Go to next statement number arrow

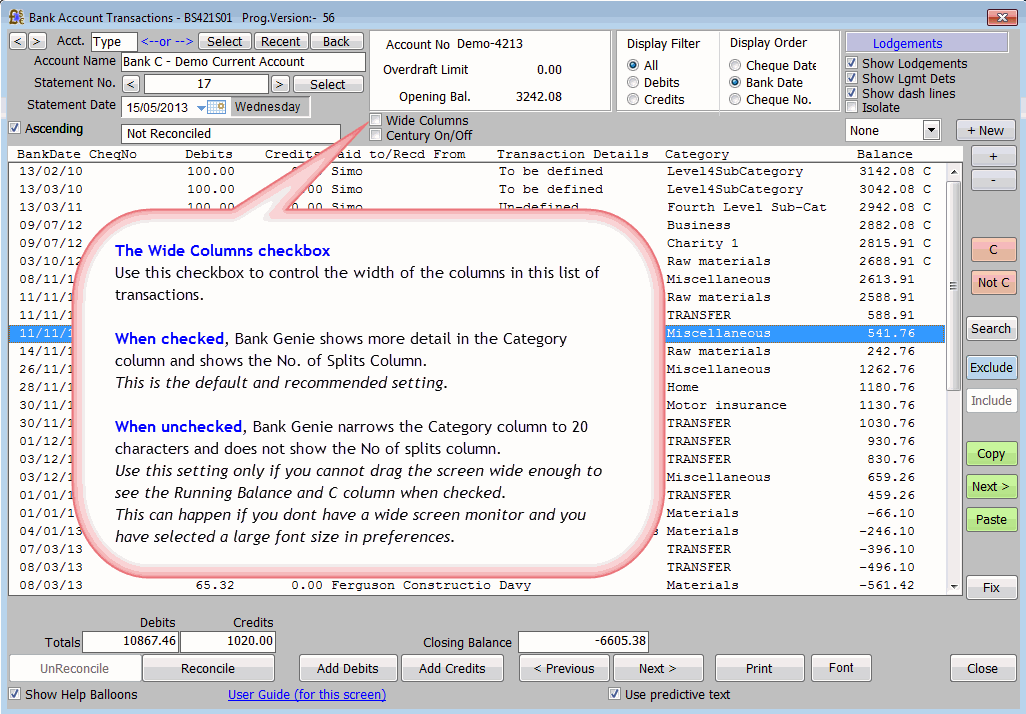point(280,84)
